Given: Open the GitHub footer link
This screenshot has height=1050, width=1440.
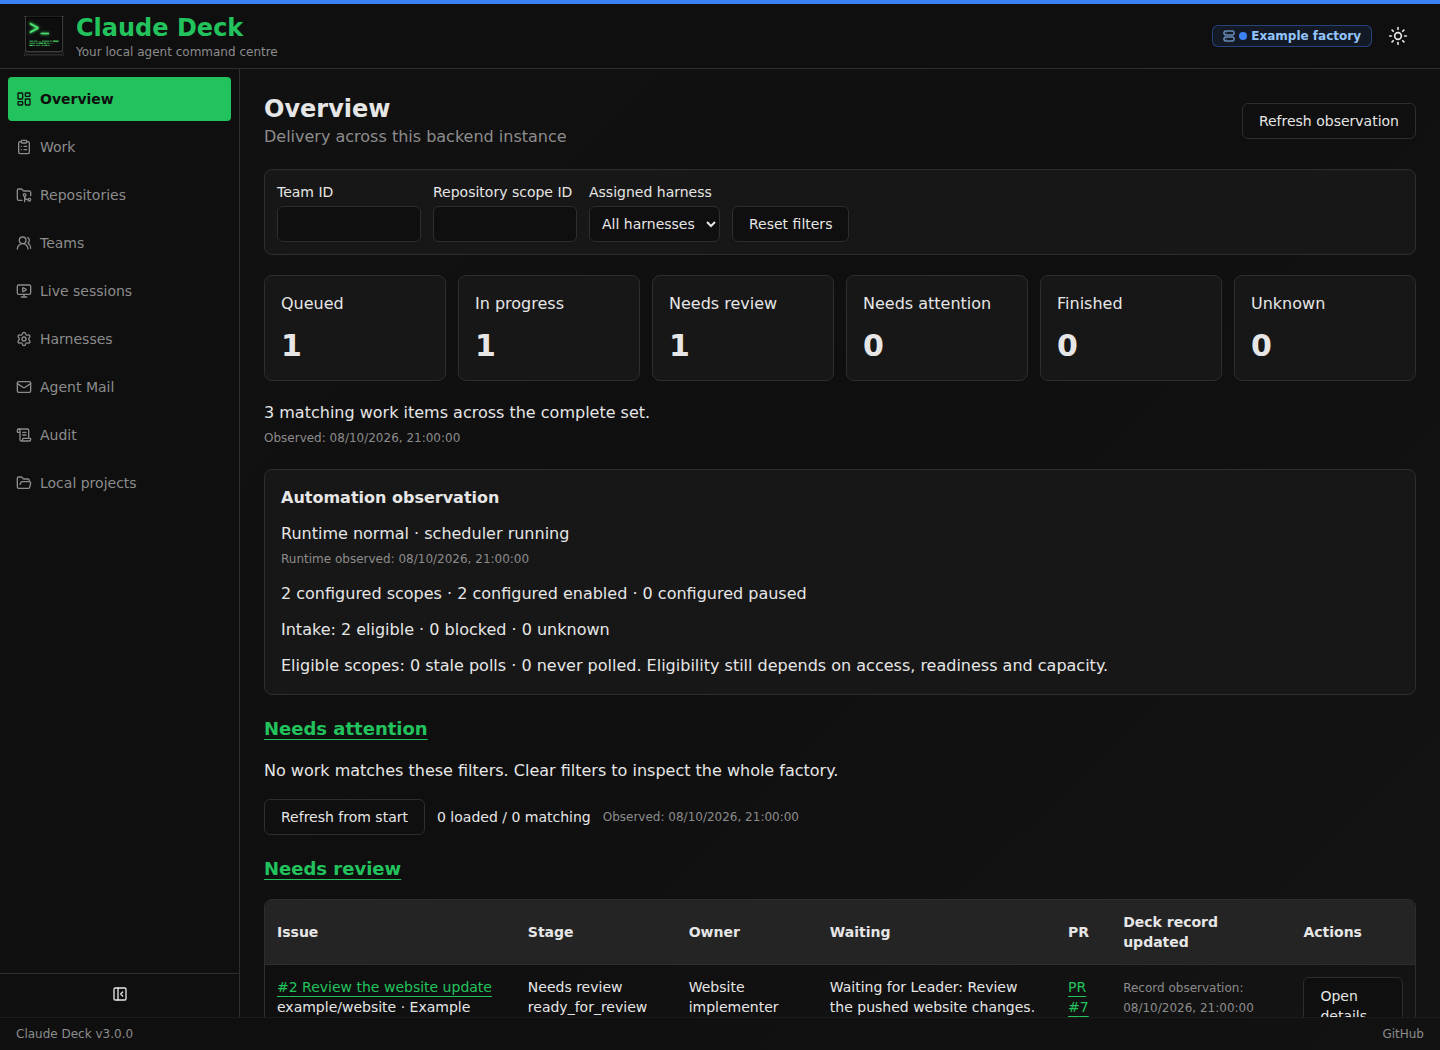Looking at the screenshot, I should (1403, 1034).
